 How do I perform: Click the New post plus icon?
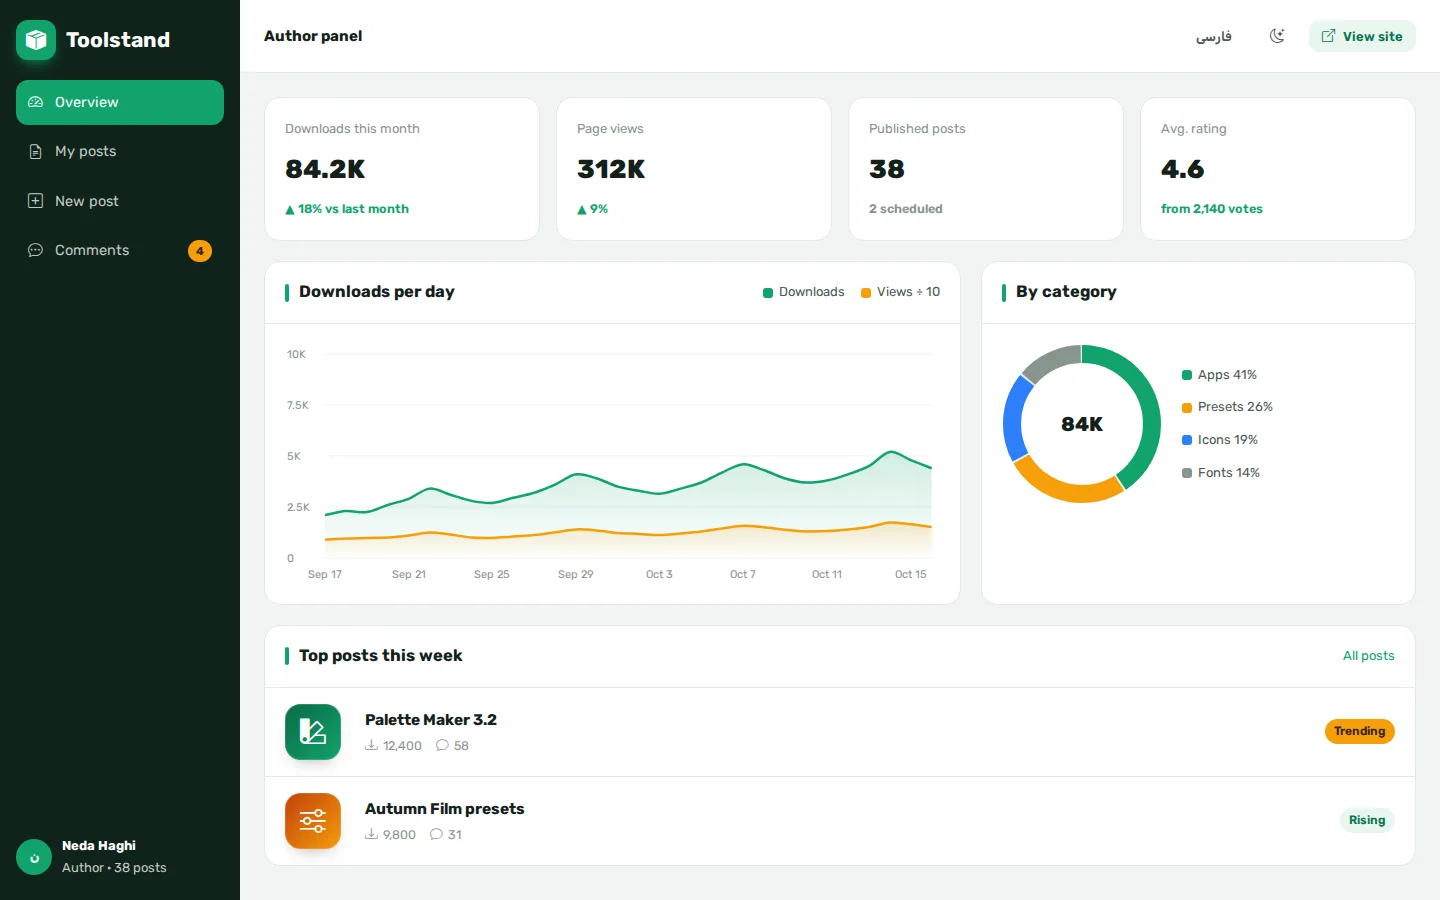(x=35, y=201)
